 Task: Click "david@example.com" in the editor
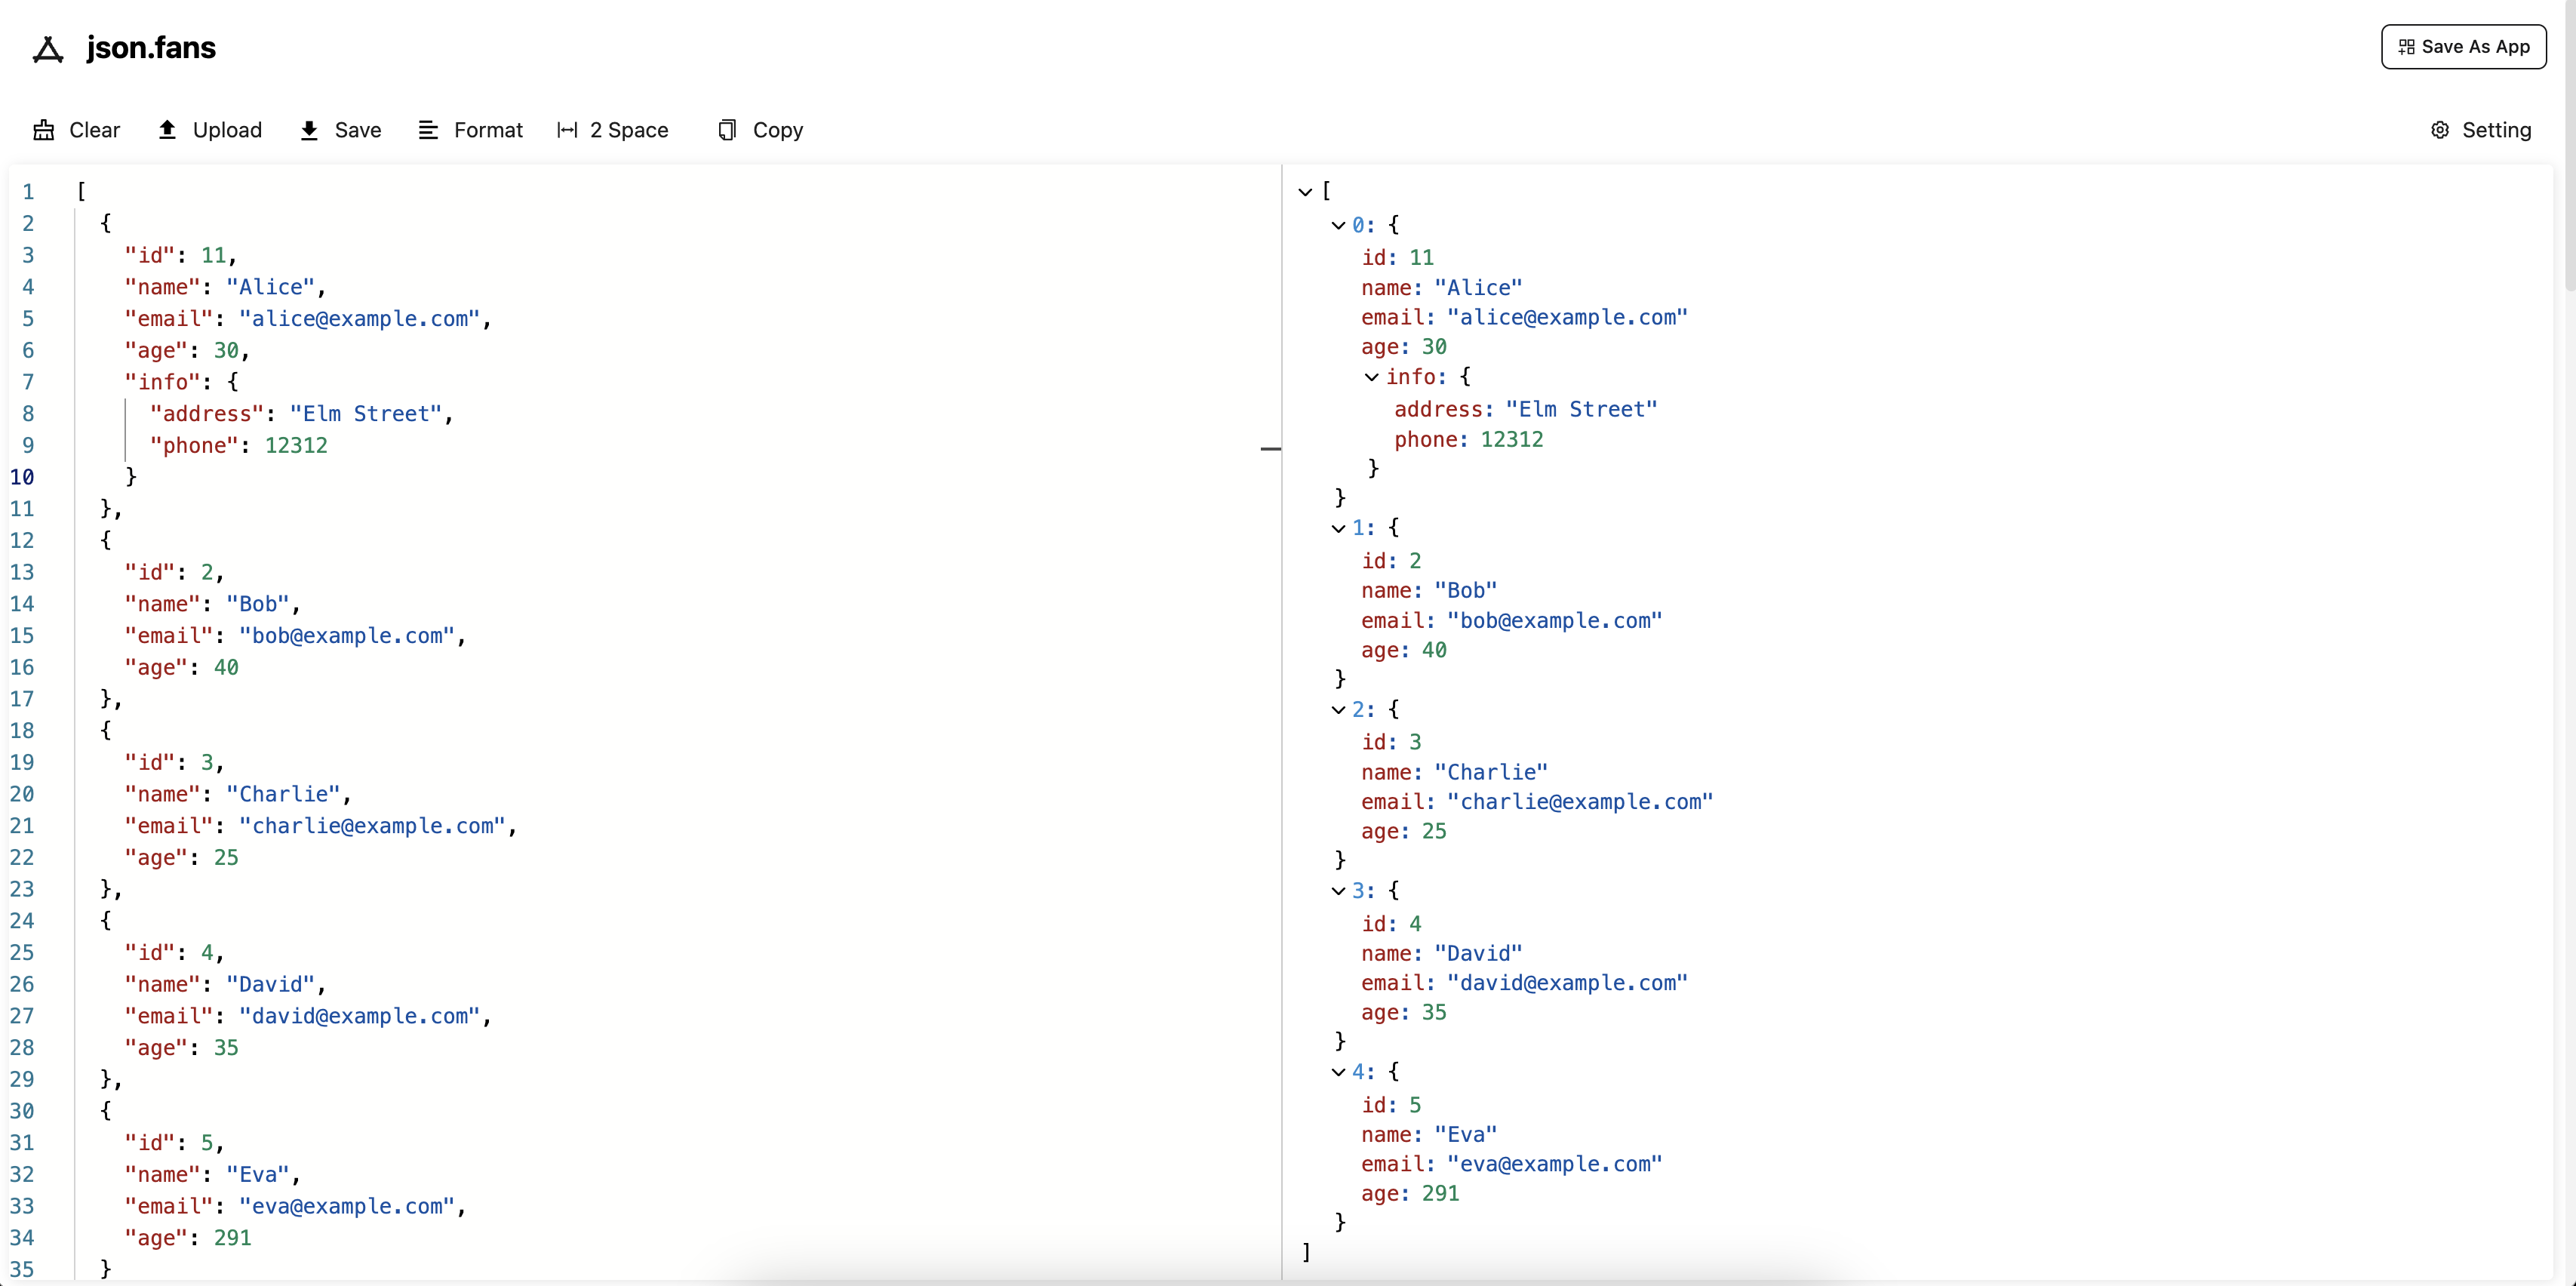click(x=359, y=1016)
